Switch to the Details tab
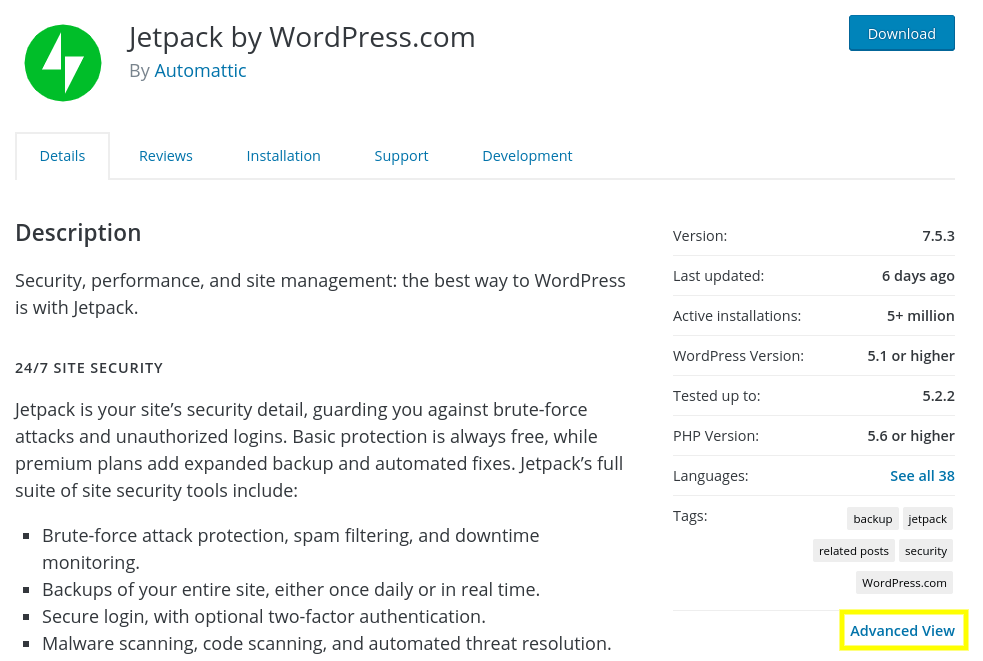Viewport: 983px width, 661px height. pos(62,156)
